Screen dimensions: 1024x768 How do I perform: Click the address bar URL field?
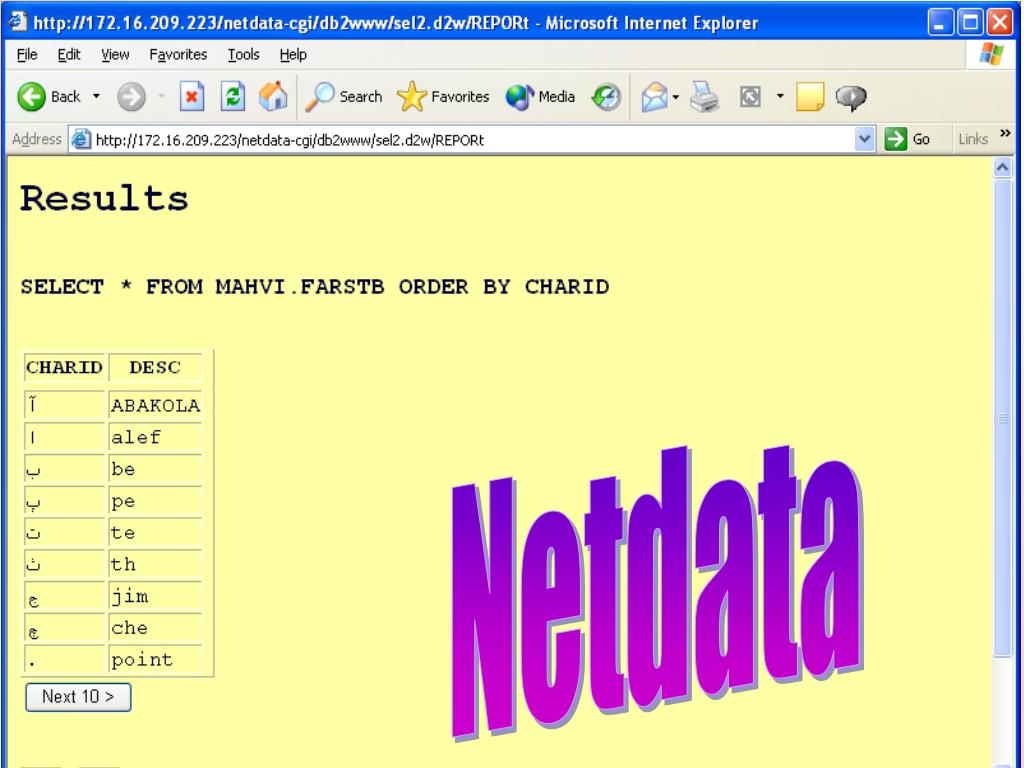pyautogui.click(x=473, y=140)
